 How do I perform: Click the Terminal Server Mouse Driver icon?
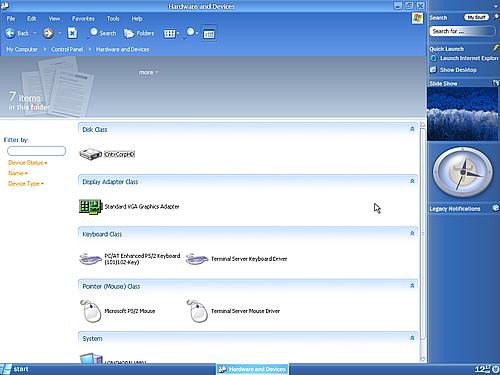click(197, 311)
